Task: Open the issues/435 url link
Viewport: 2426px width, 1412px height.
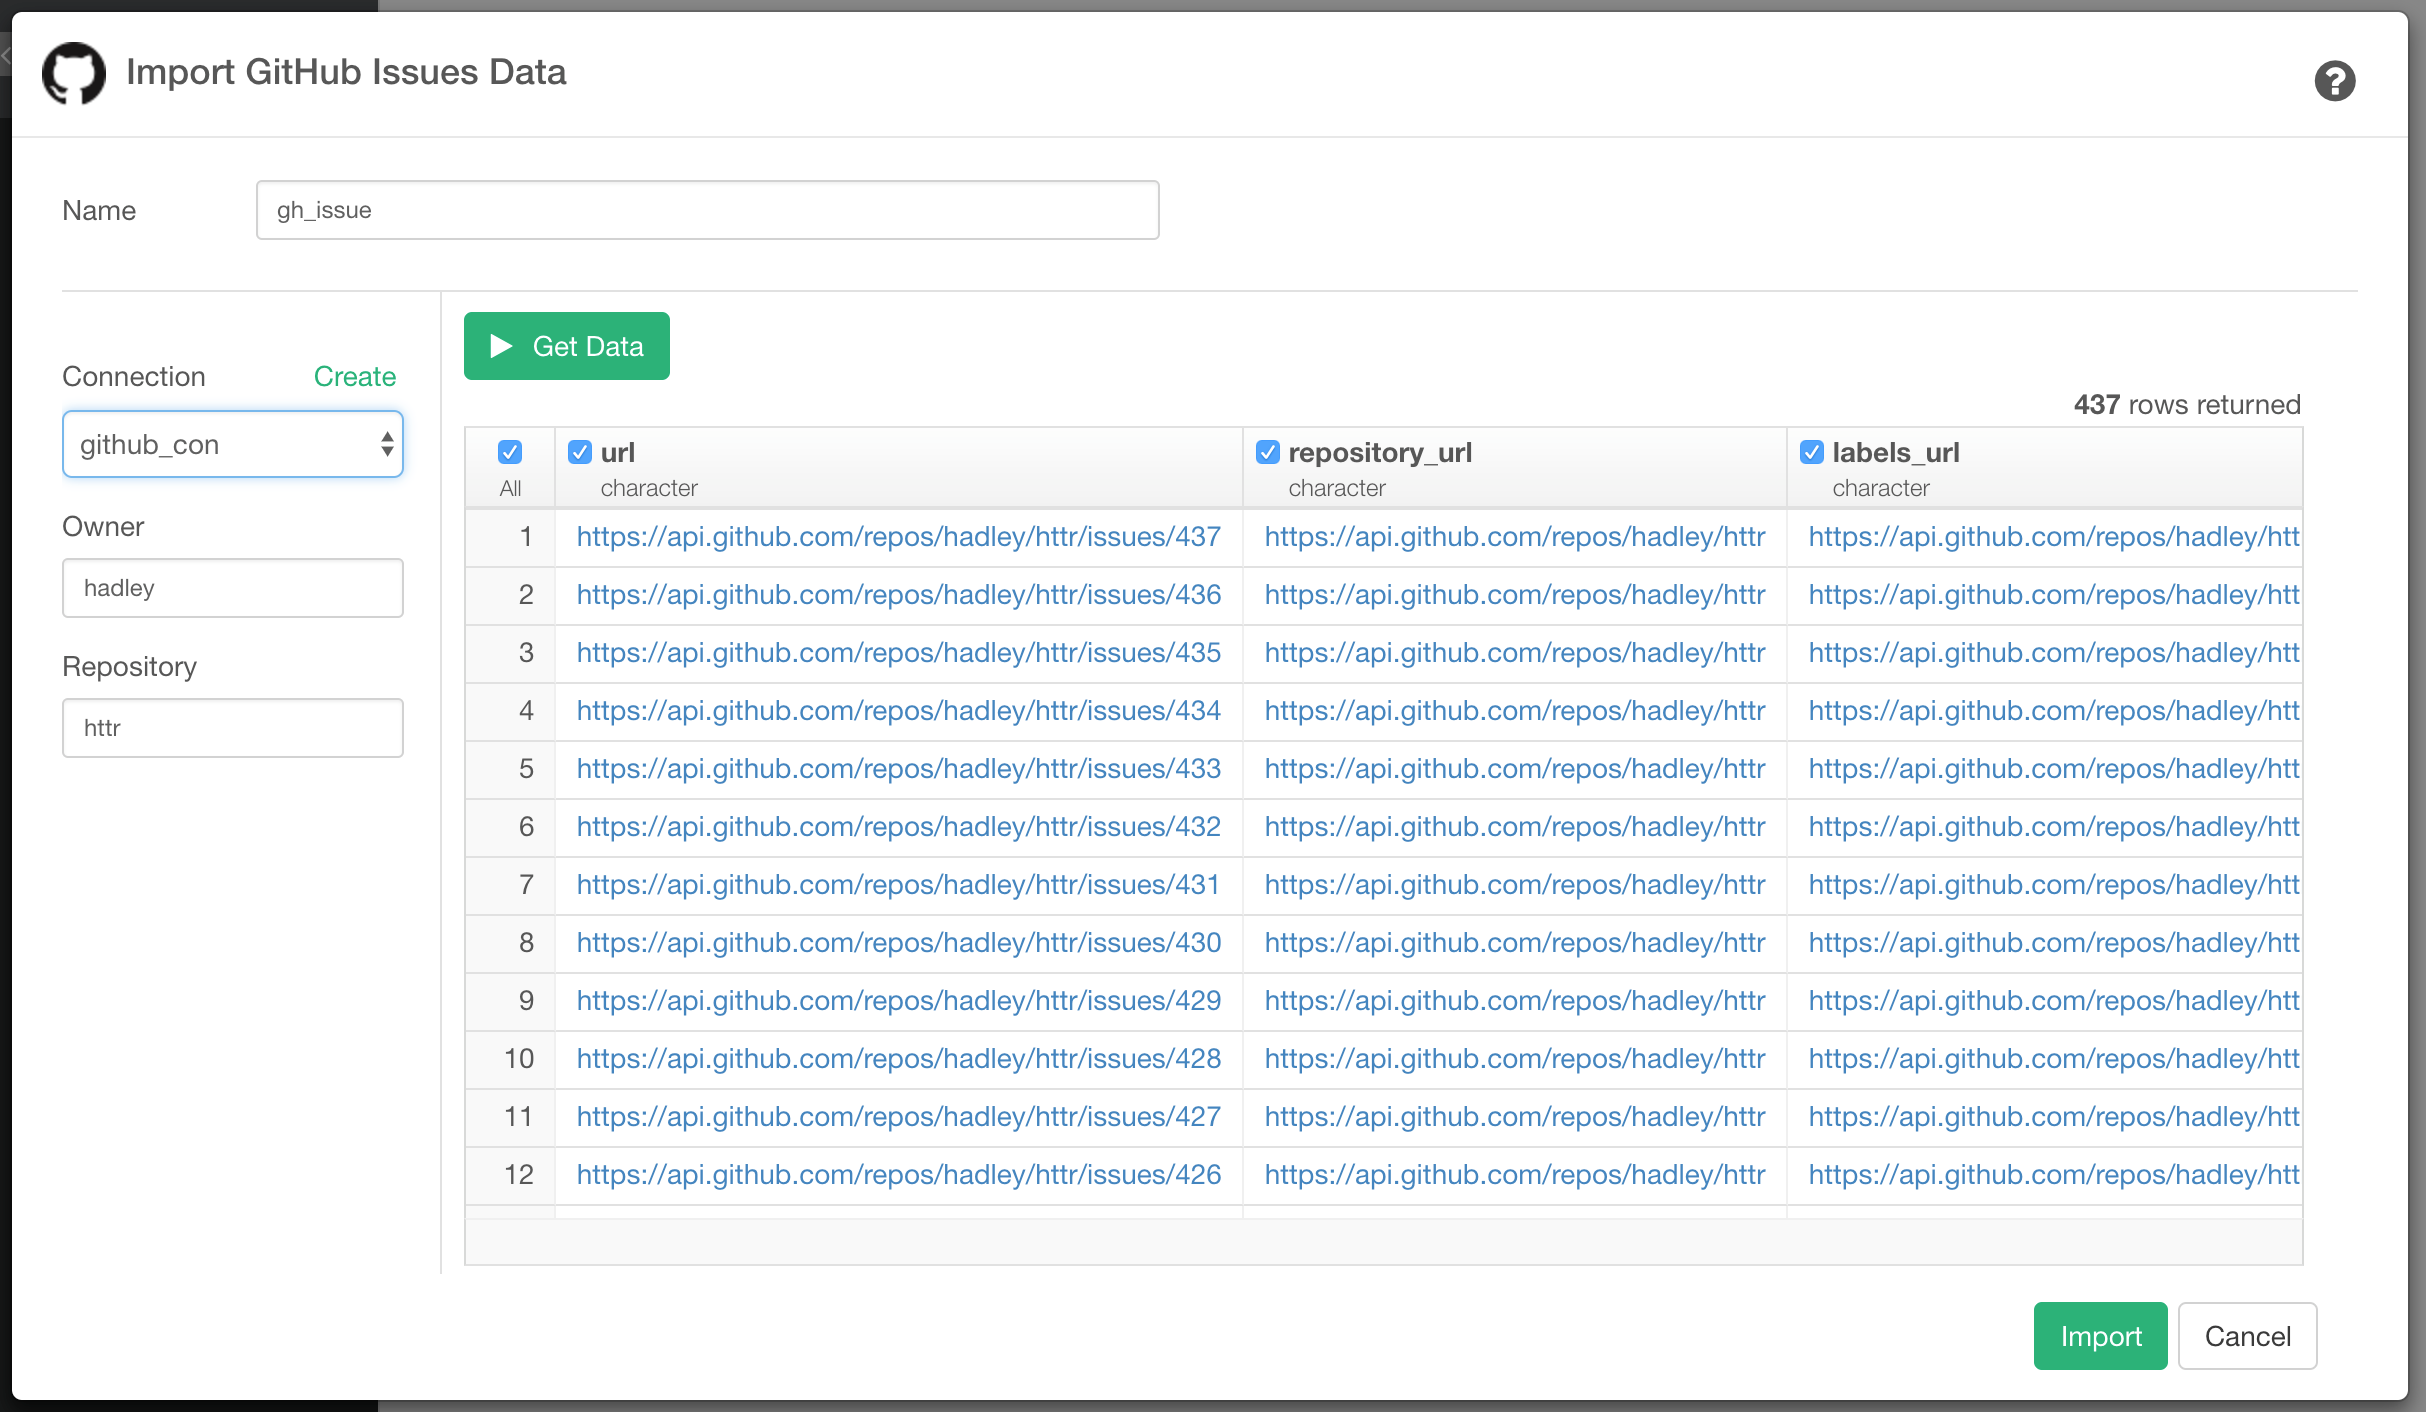Action: coord(899,653)
